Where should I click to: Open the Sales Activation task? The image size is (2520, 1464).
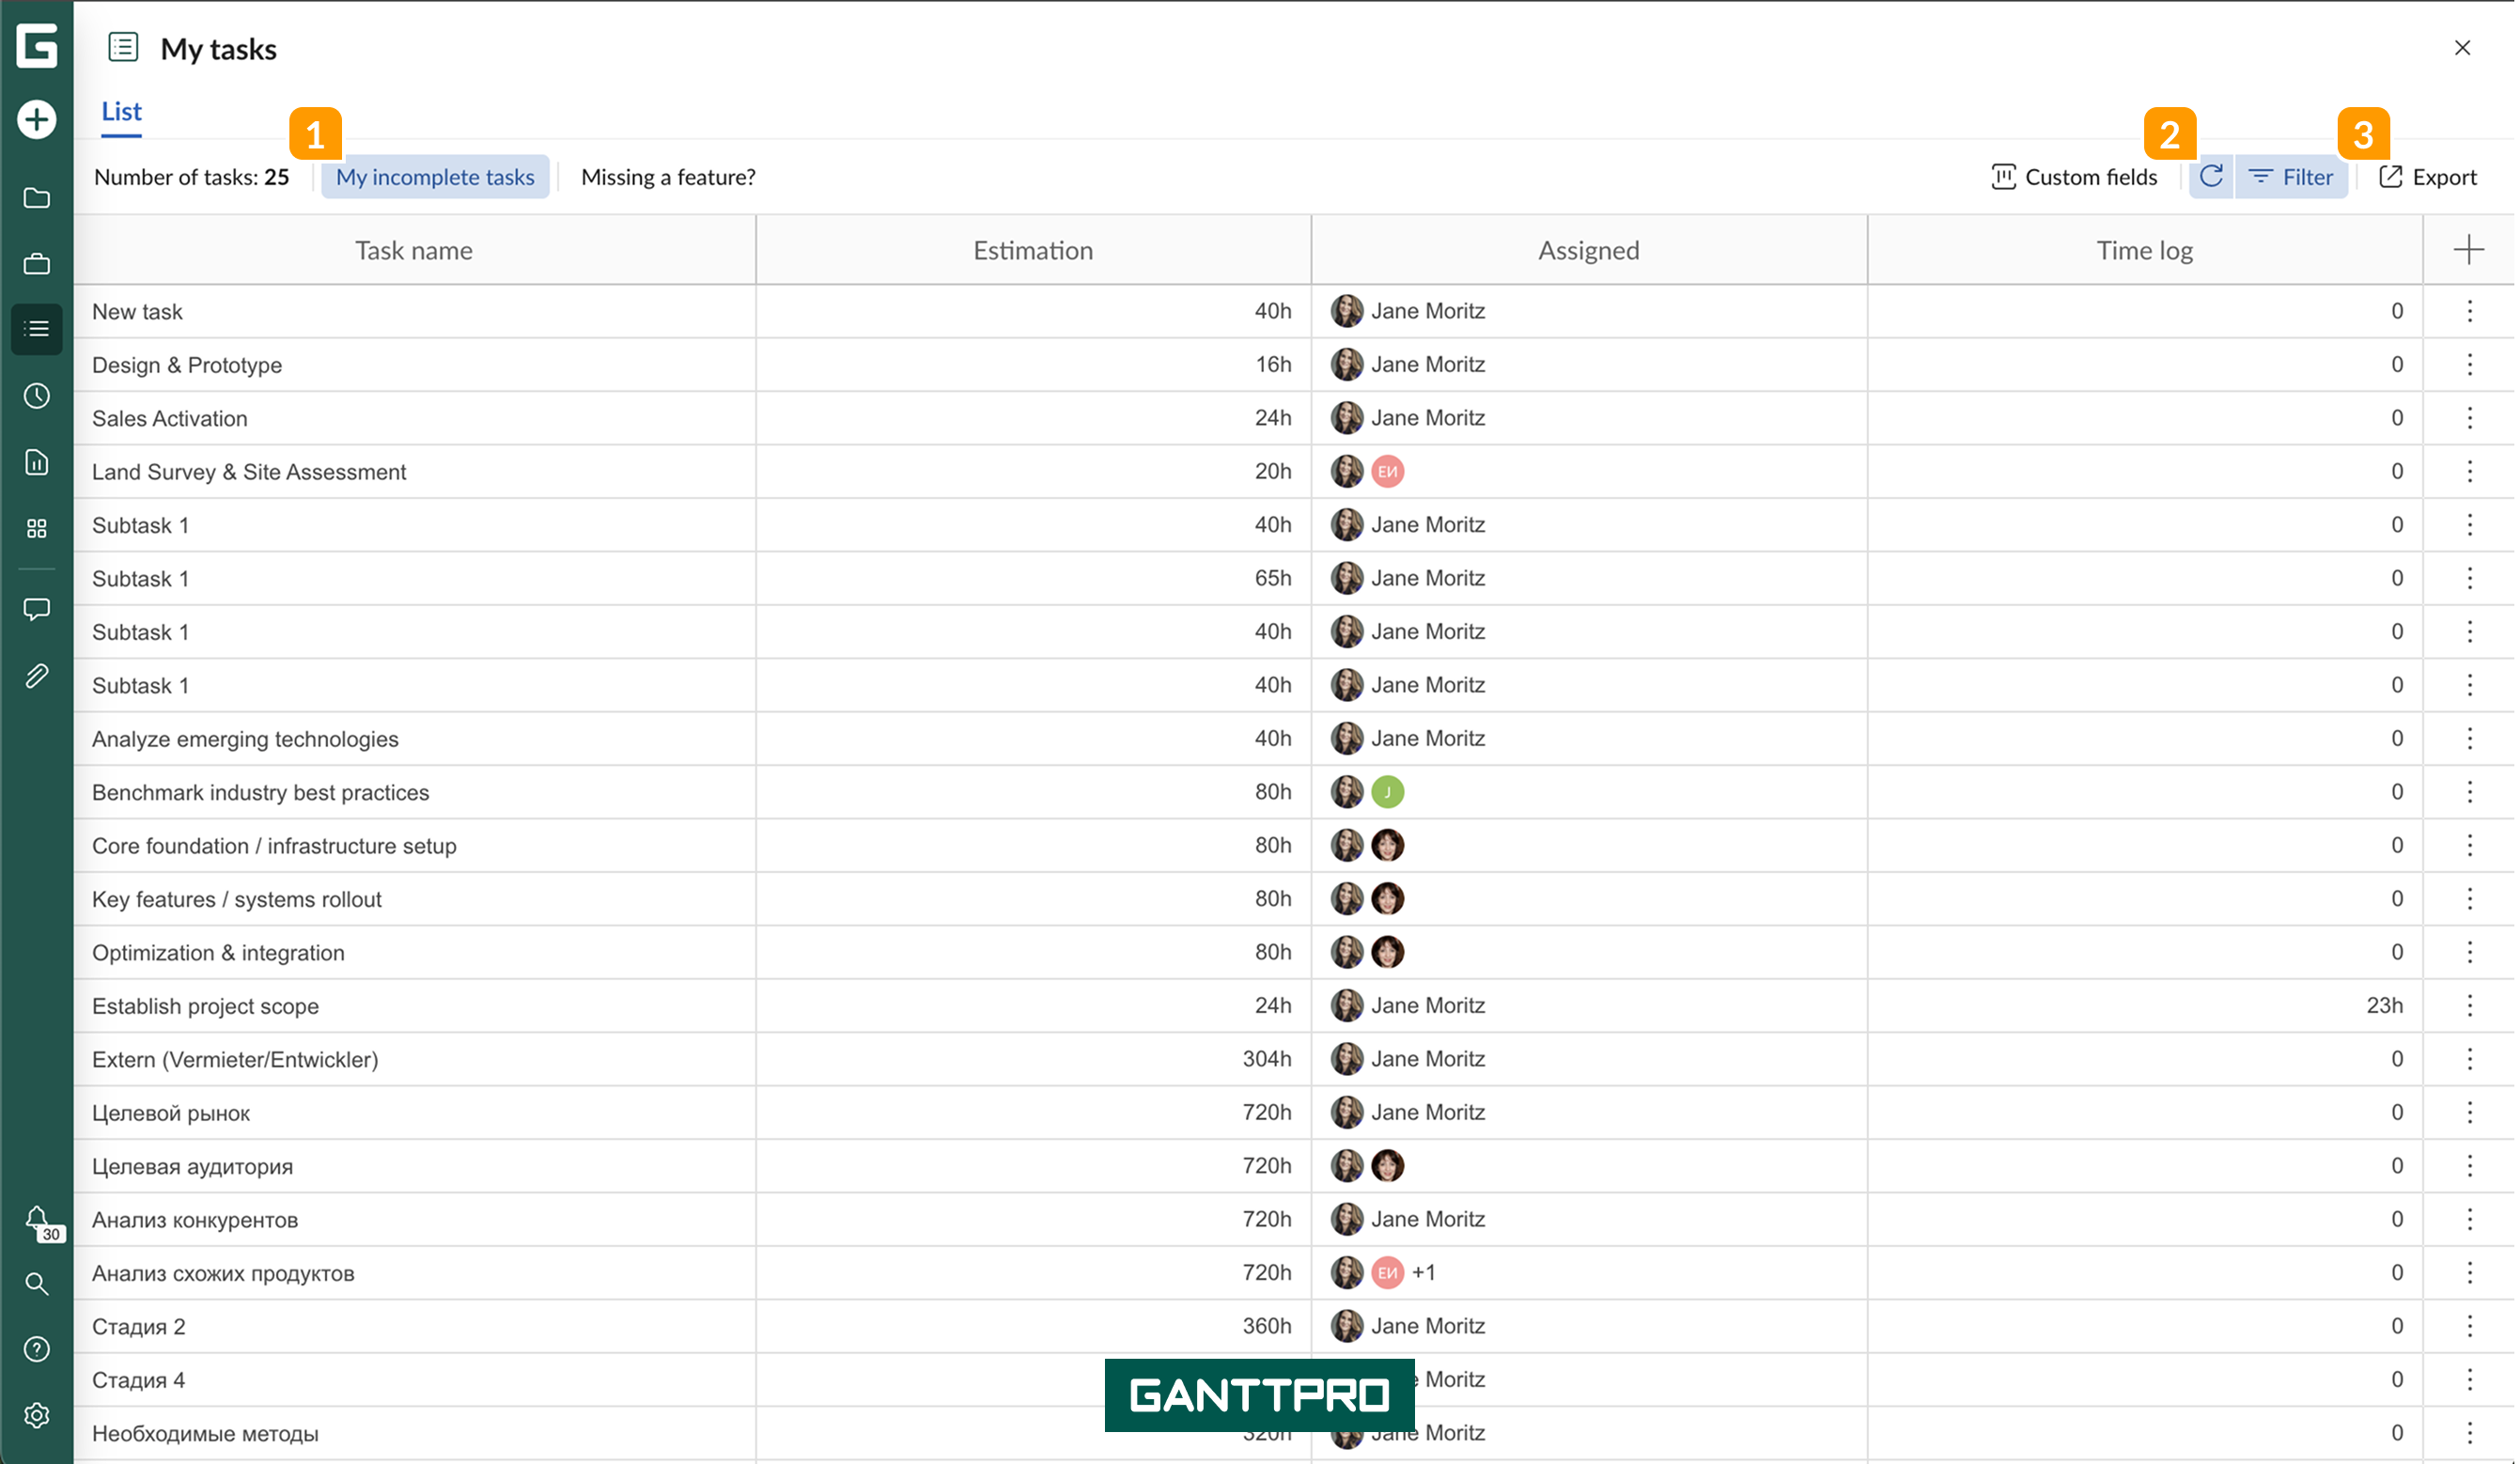tap(170, 418)
